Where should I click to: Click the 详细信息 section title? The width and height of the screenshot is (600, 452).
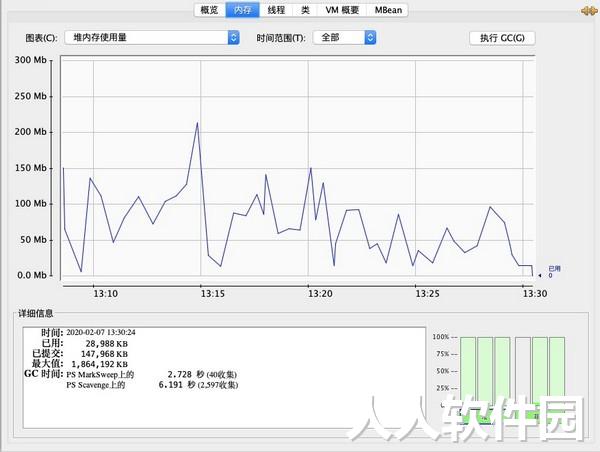click(36, 313)
